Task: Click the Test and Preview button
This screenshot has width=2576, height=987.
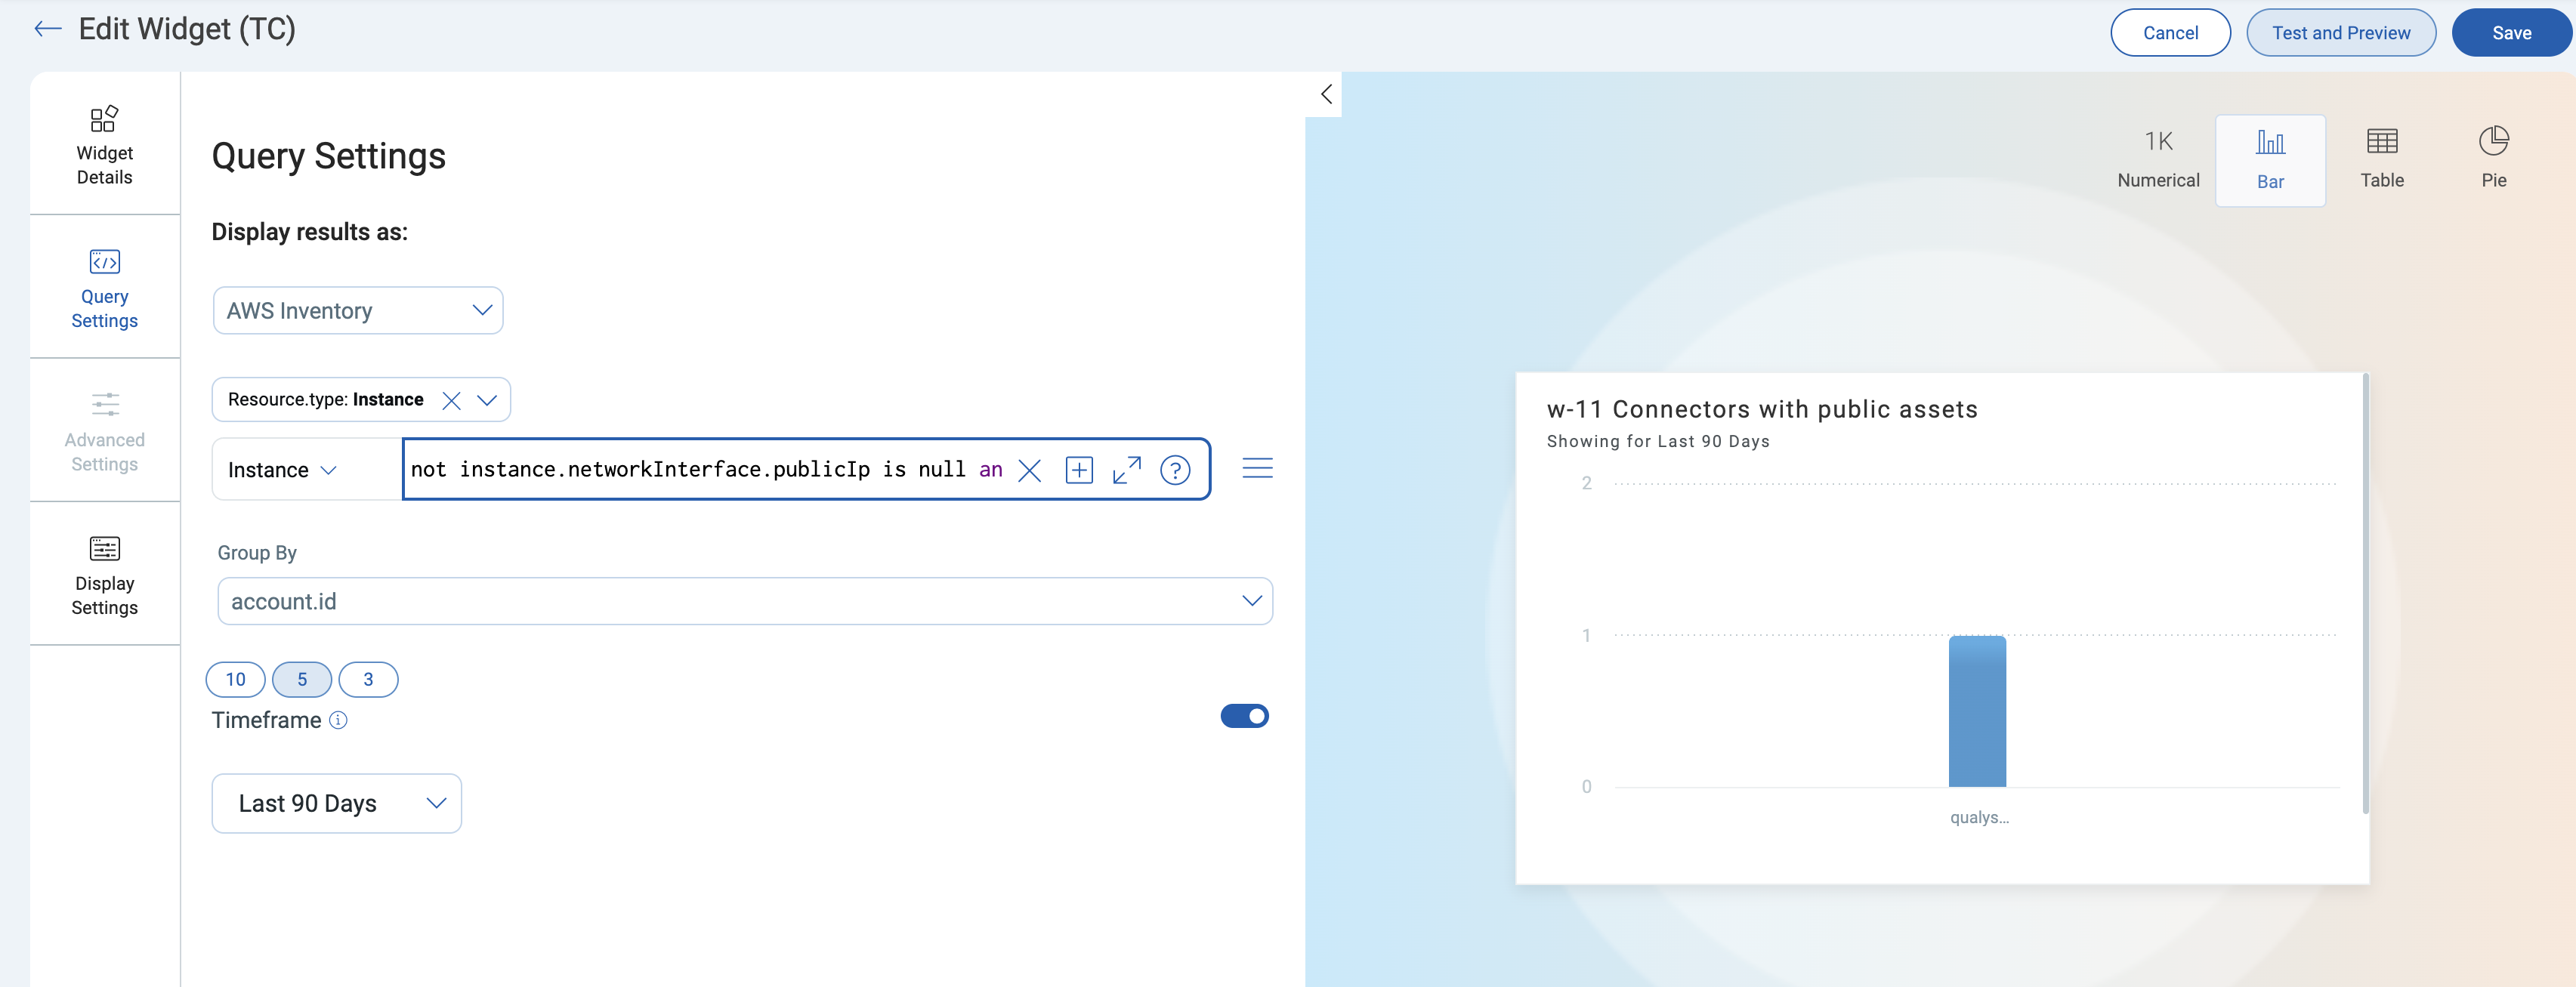Action: coord(2340,33)
